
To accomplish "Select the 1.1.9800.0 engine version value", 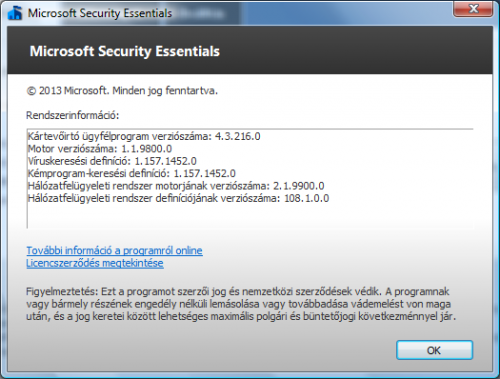I will point(147,149).
